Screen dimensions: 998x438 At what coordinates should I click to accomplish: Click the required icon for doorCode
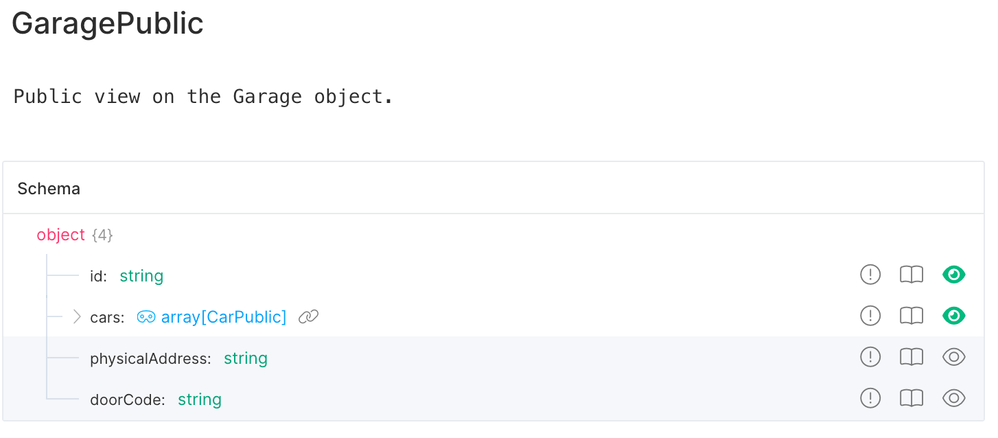(x=870, y=398)
